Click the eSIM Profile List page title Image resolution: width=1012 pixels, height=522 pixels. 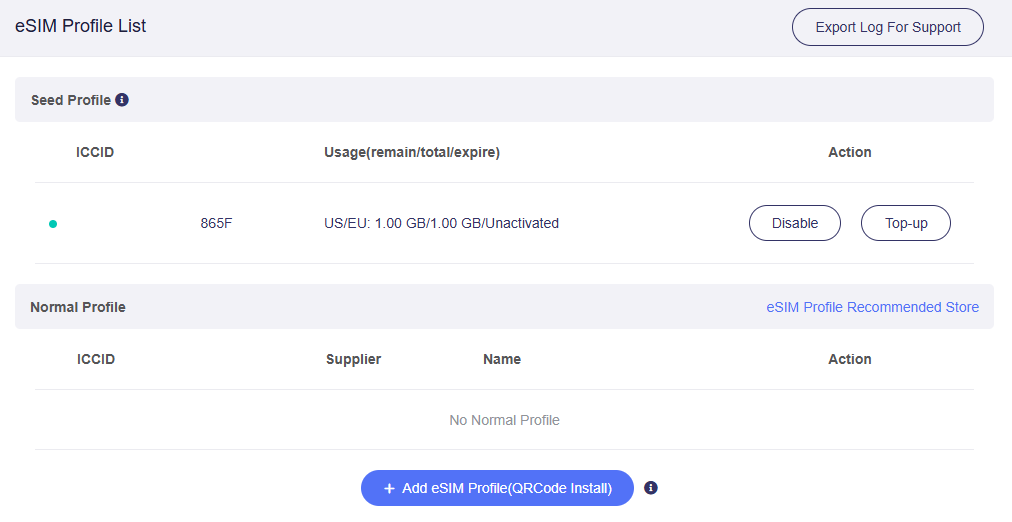click(81, 27)
